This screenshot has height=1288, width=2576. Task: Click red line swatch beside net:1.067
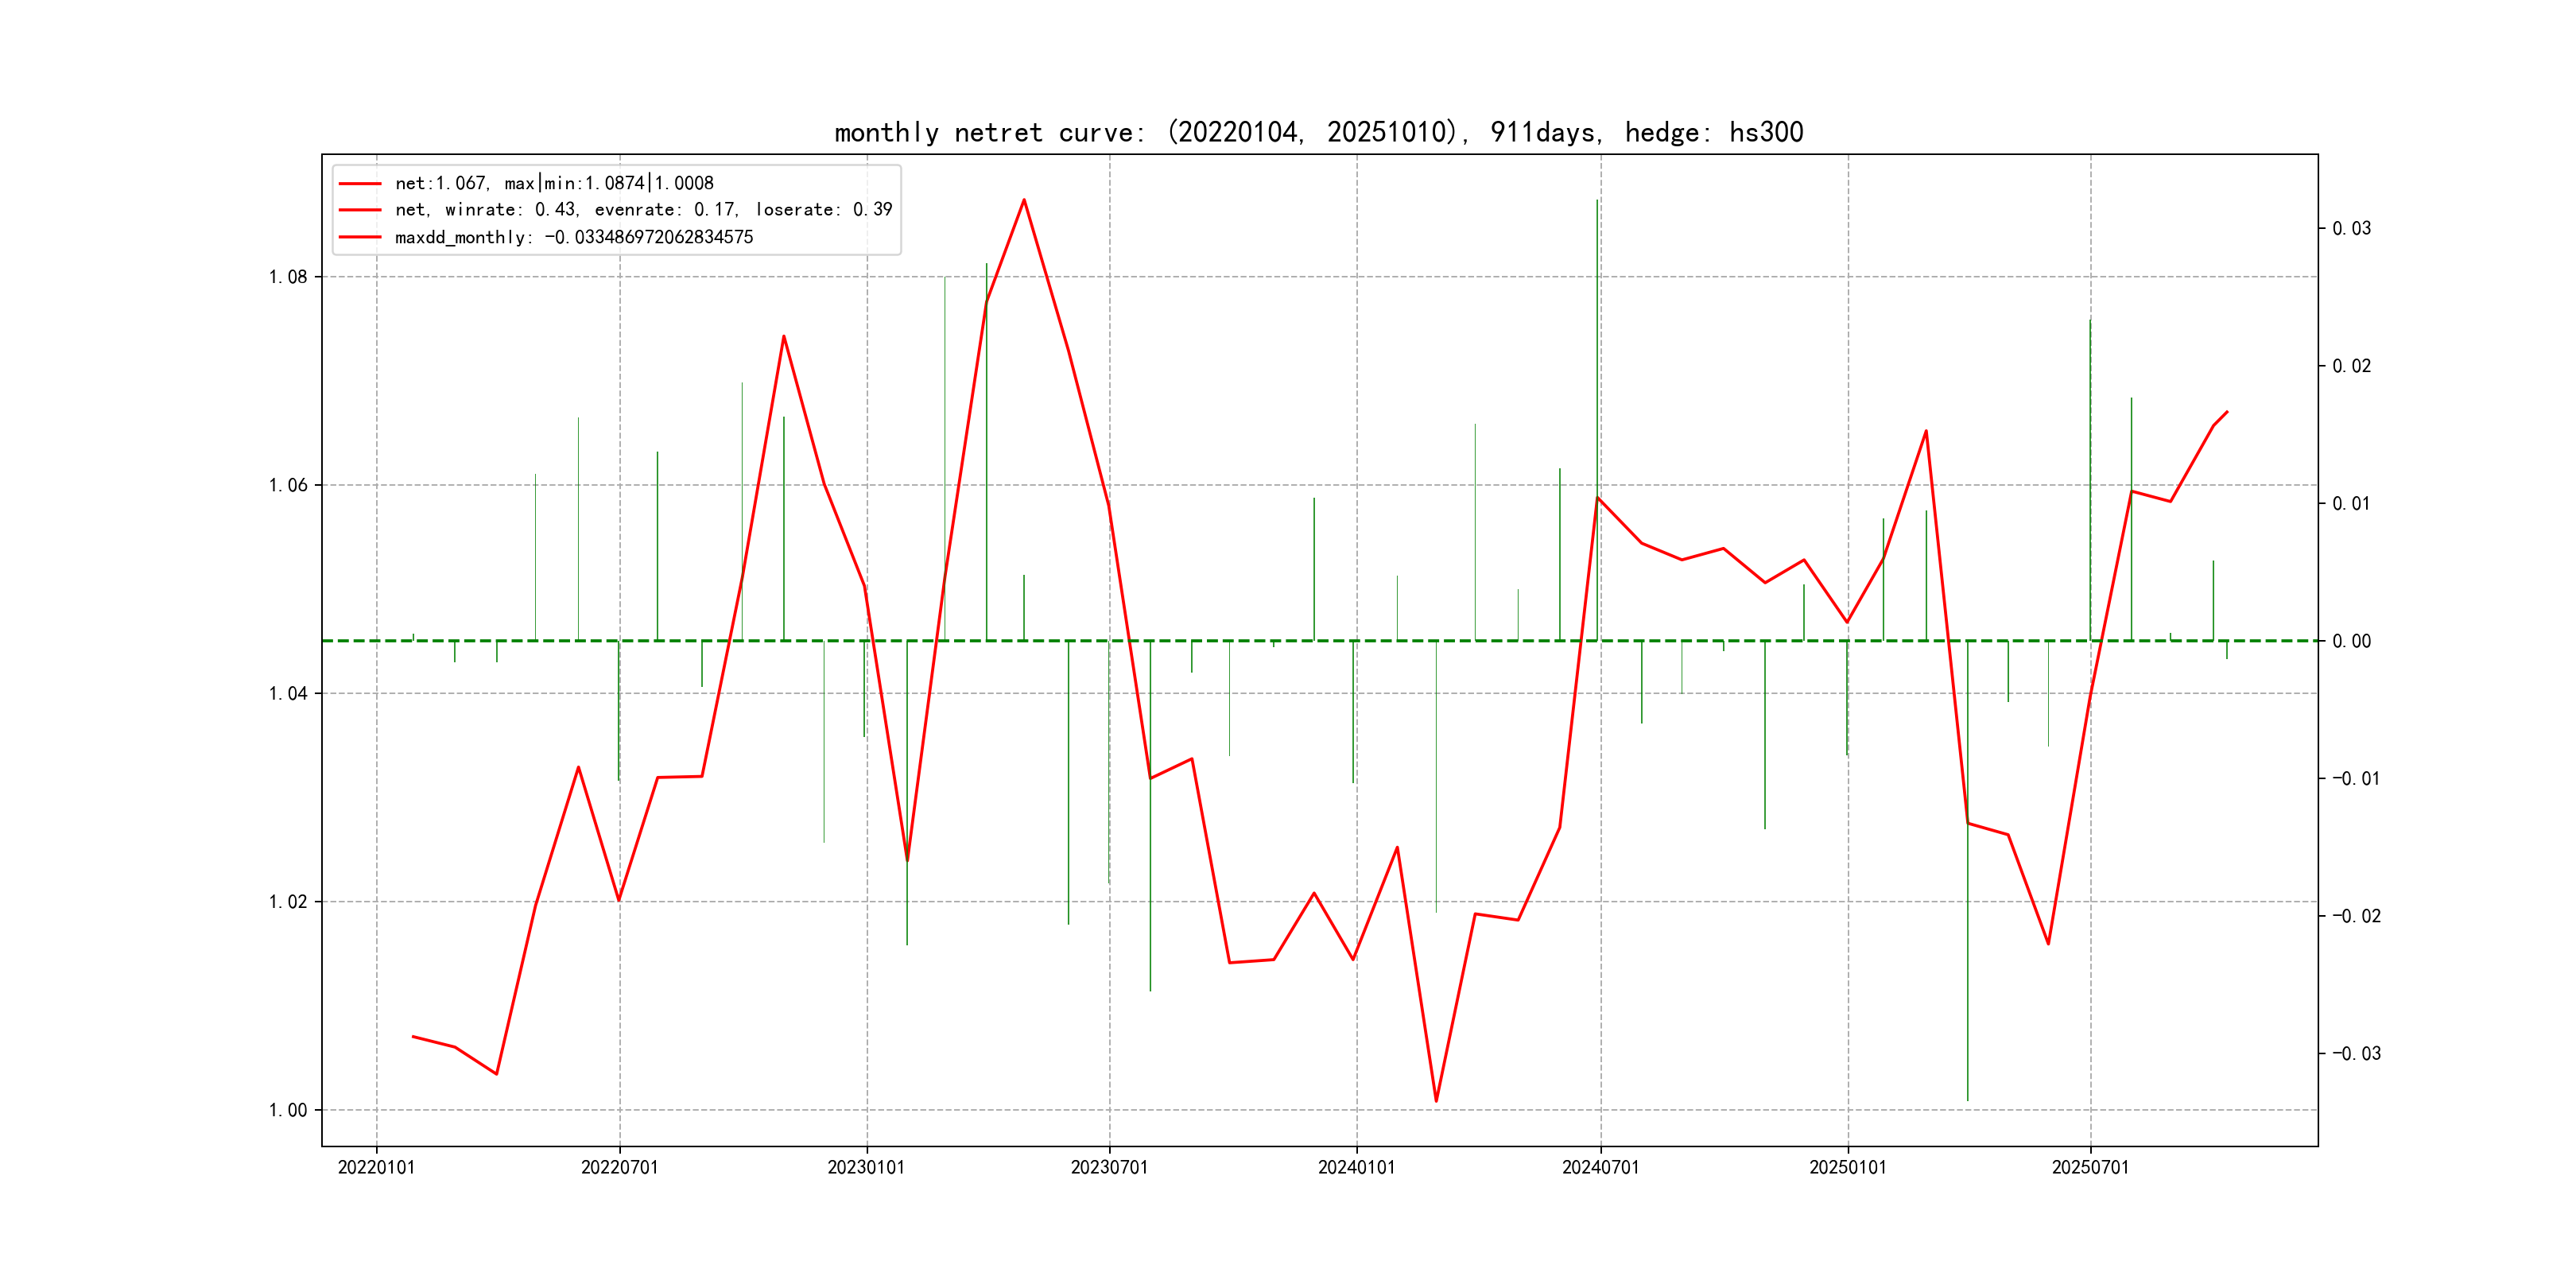click(x=360, y=184)
